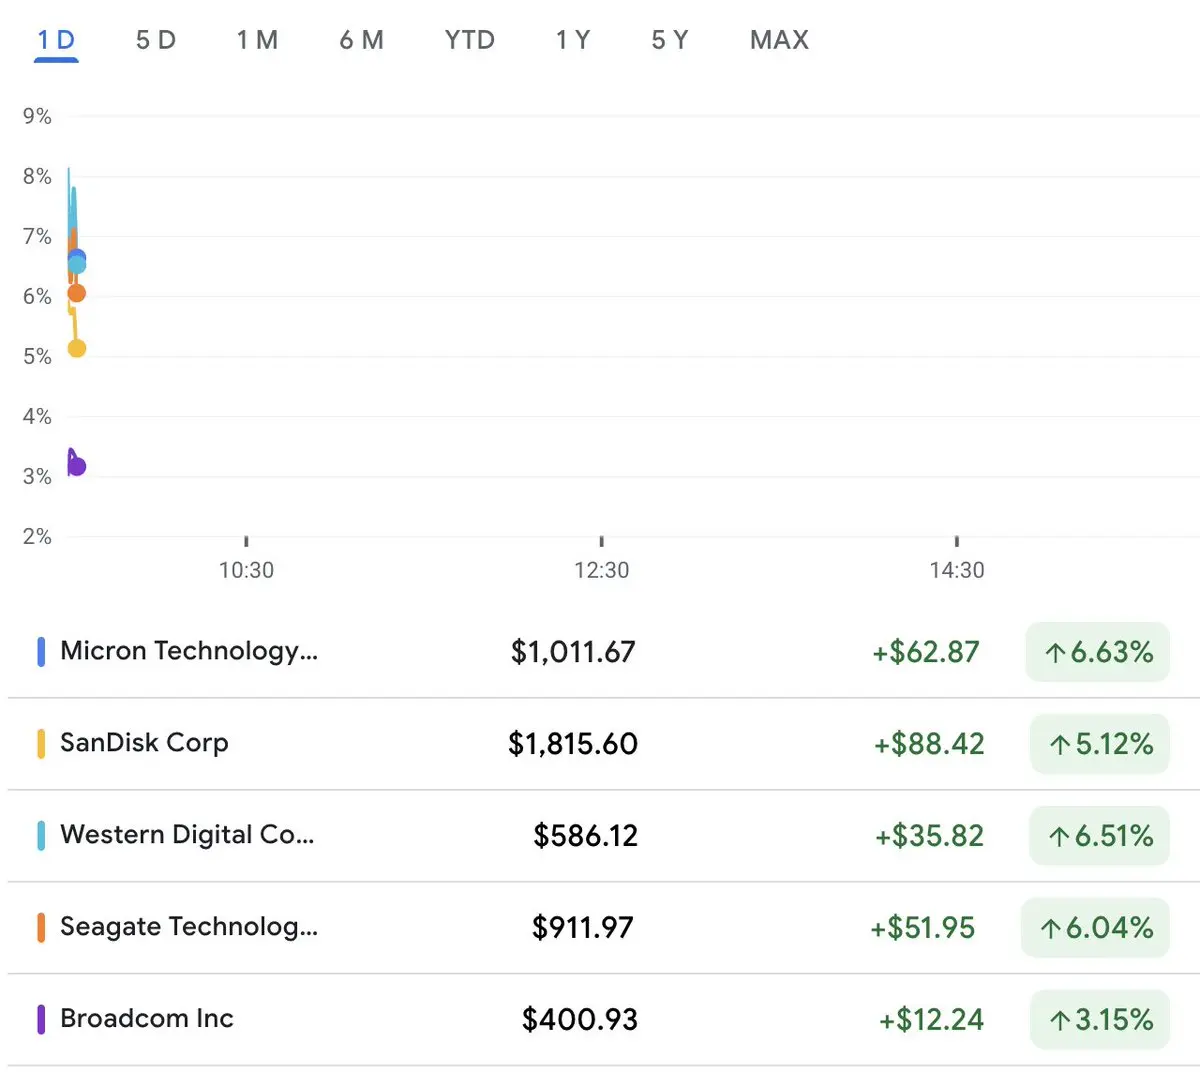This screenshot has height=1073, width=1200.
Task: Click the purple Broadcom color marker
Action: coord(41,1020)
